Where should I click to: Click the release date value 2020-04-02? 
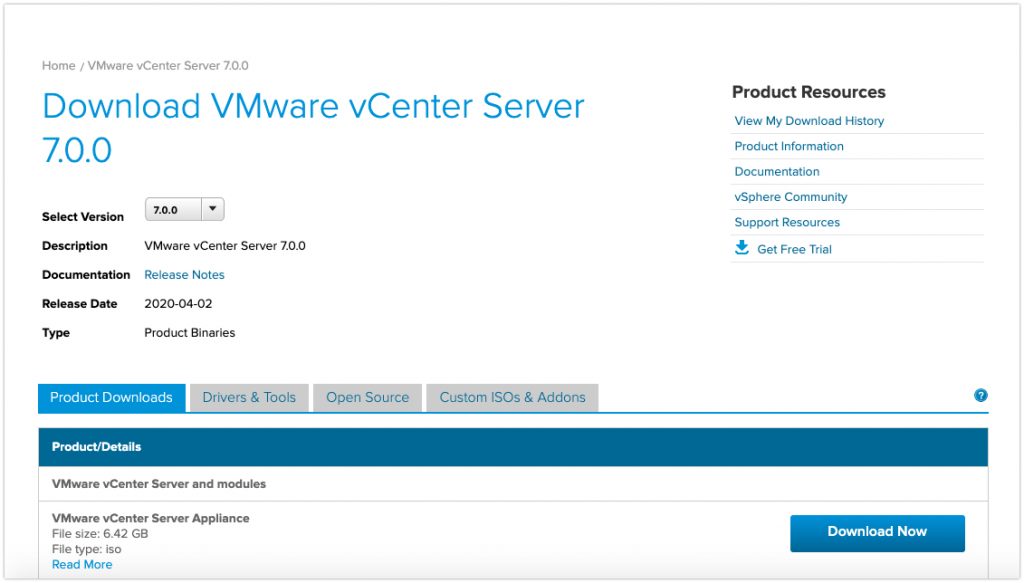point(178,304)
